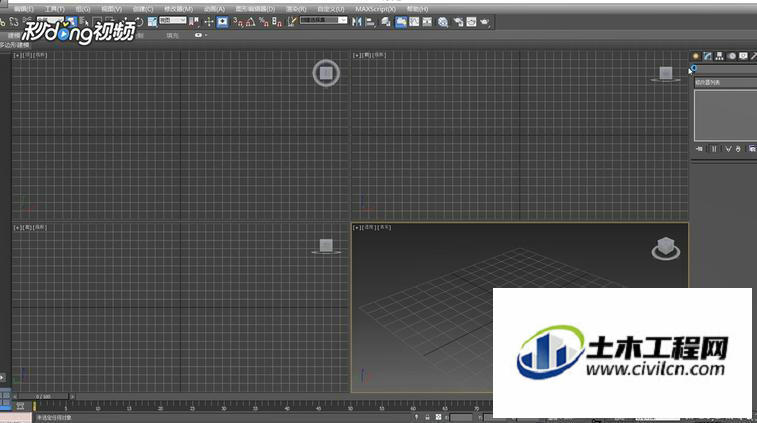Click Configure Modifier Sets icon
The width and height of the screenshot is (757, 423).
752,149
